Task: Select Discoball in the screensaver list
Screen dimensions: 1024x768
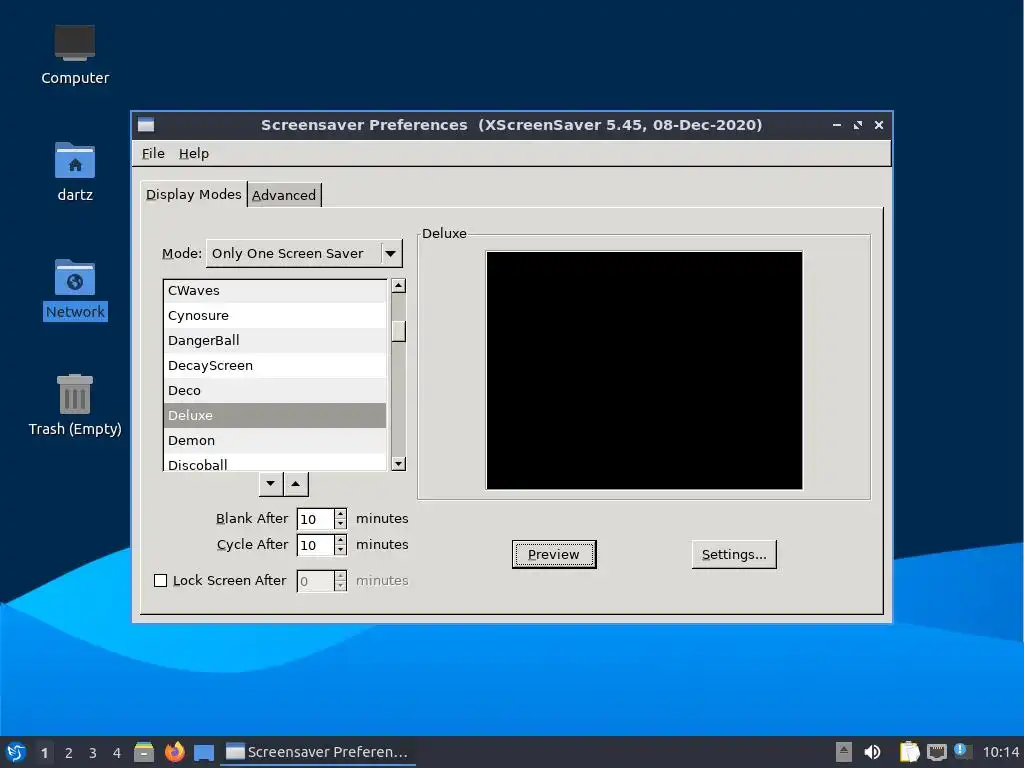Action: [275, 462]
